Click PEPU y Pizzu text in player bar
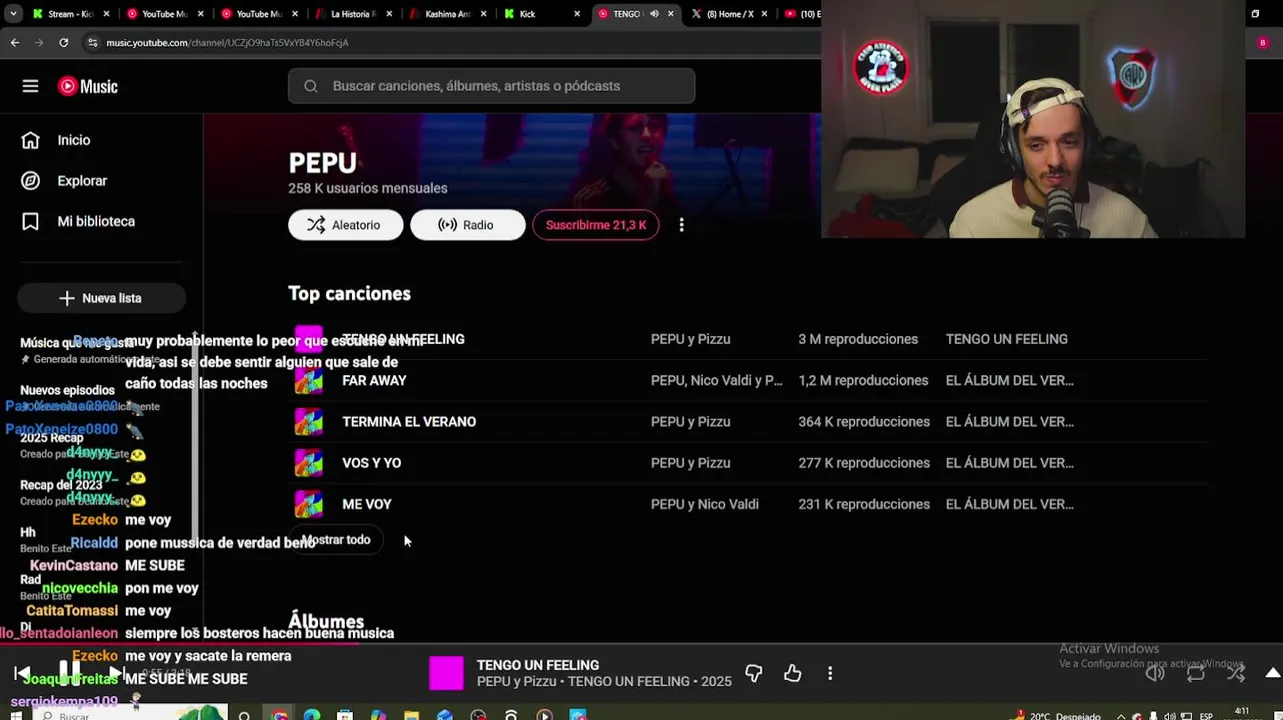The height and width of the screenshot is (720, 1283). [520, 681]
